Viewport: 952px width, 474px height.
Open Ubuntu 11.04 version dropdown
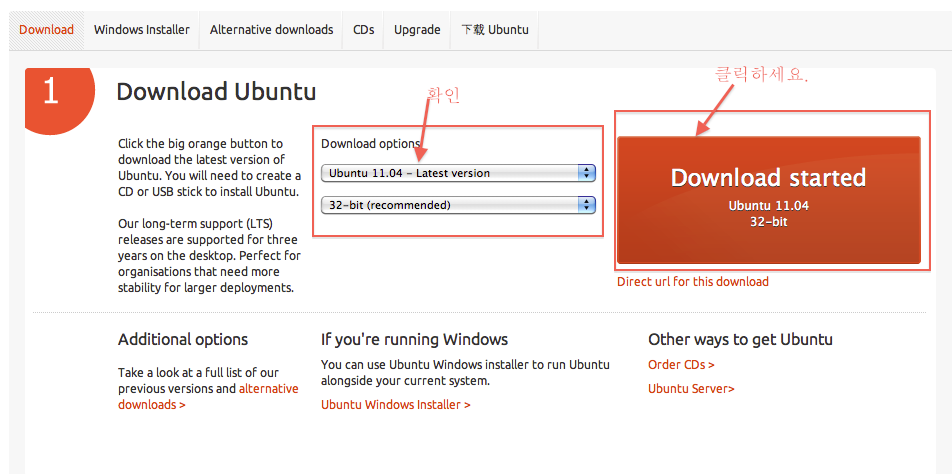[458, 173]
